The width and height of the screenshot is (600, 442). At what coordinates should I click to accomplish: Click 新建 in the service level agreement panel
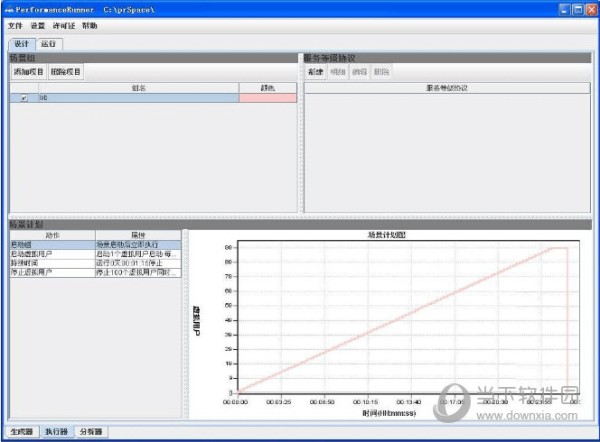pos(316,72)
